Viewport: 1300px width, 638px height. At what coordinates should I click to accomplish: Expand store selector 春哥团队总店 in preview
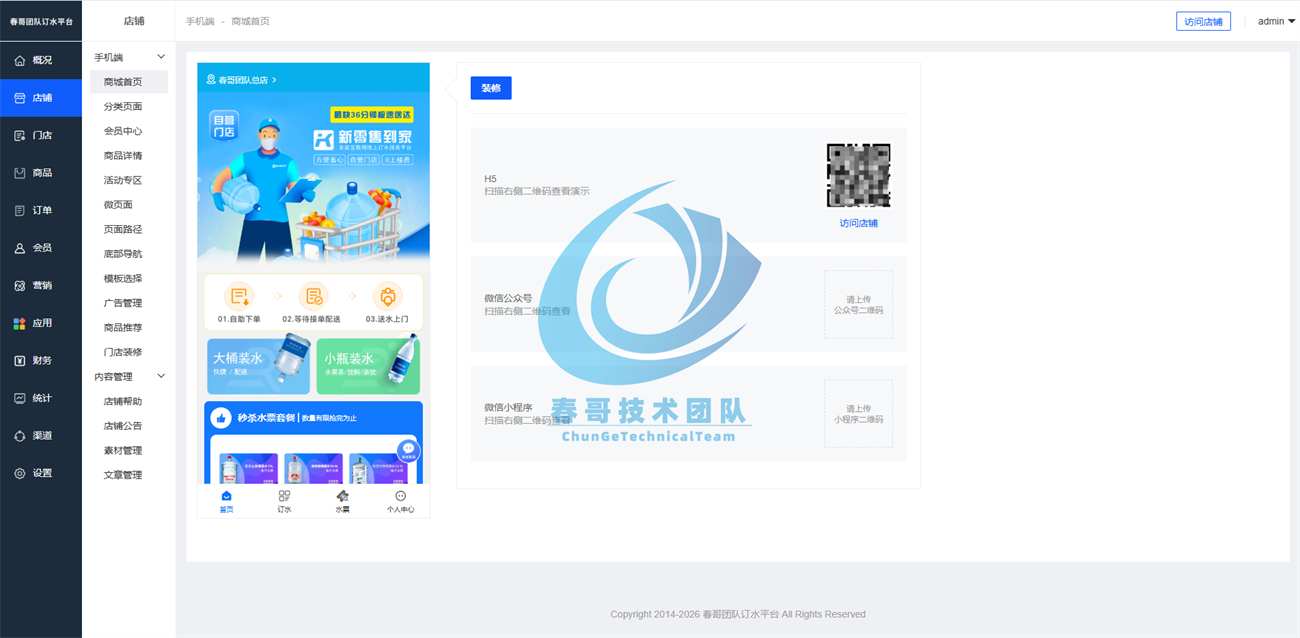[241, 80]
